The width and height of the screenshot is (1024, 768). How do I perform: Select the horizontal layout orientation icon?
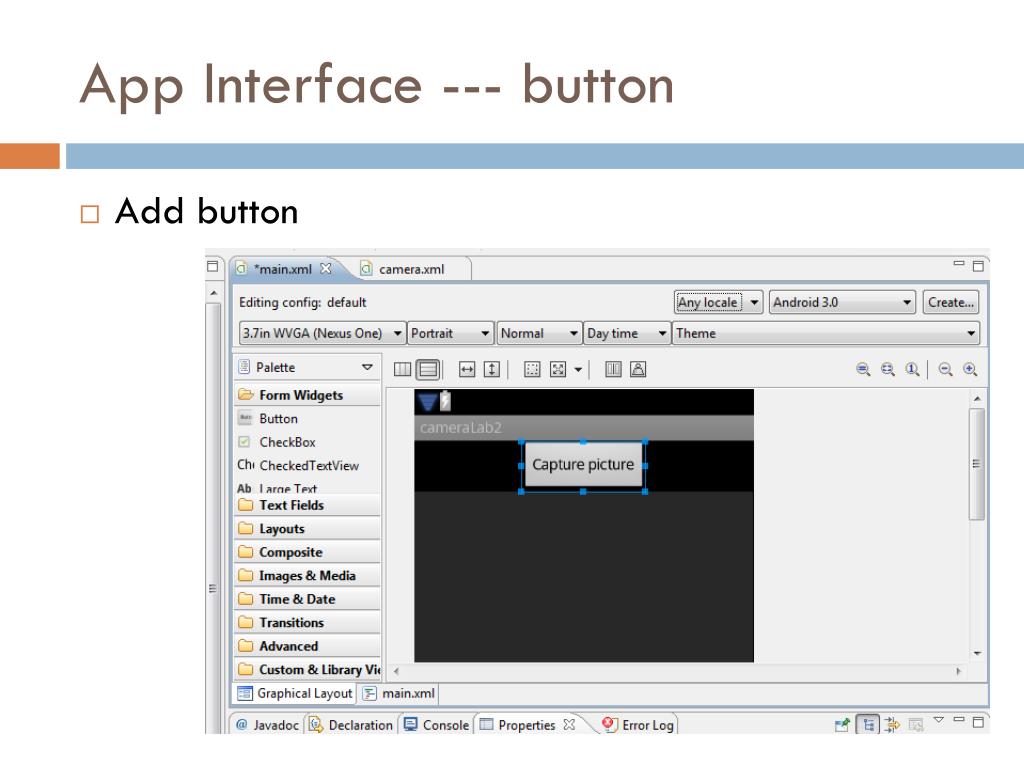coord(402,369)
